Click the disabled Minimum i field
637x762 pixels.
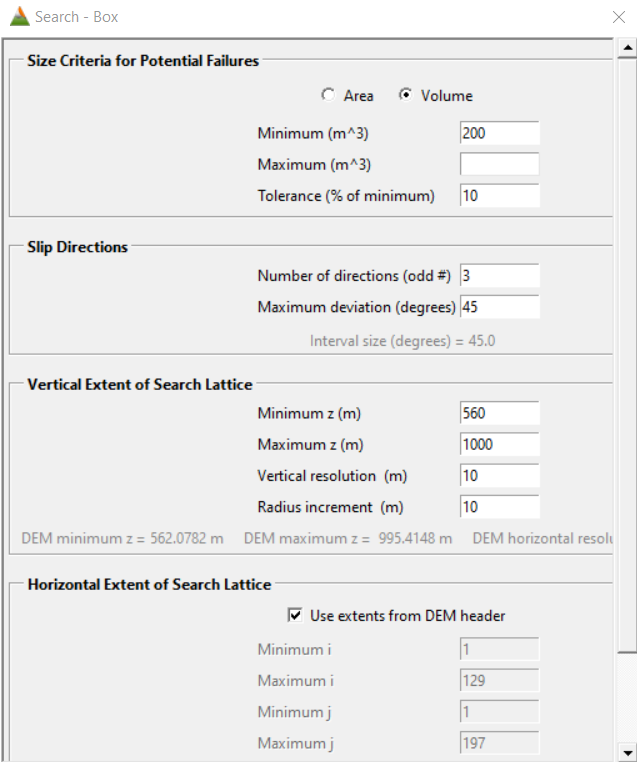coord(499,649)
